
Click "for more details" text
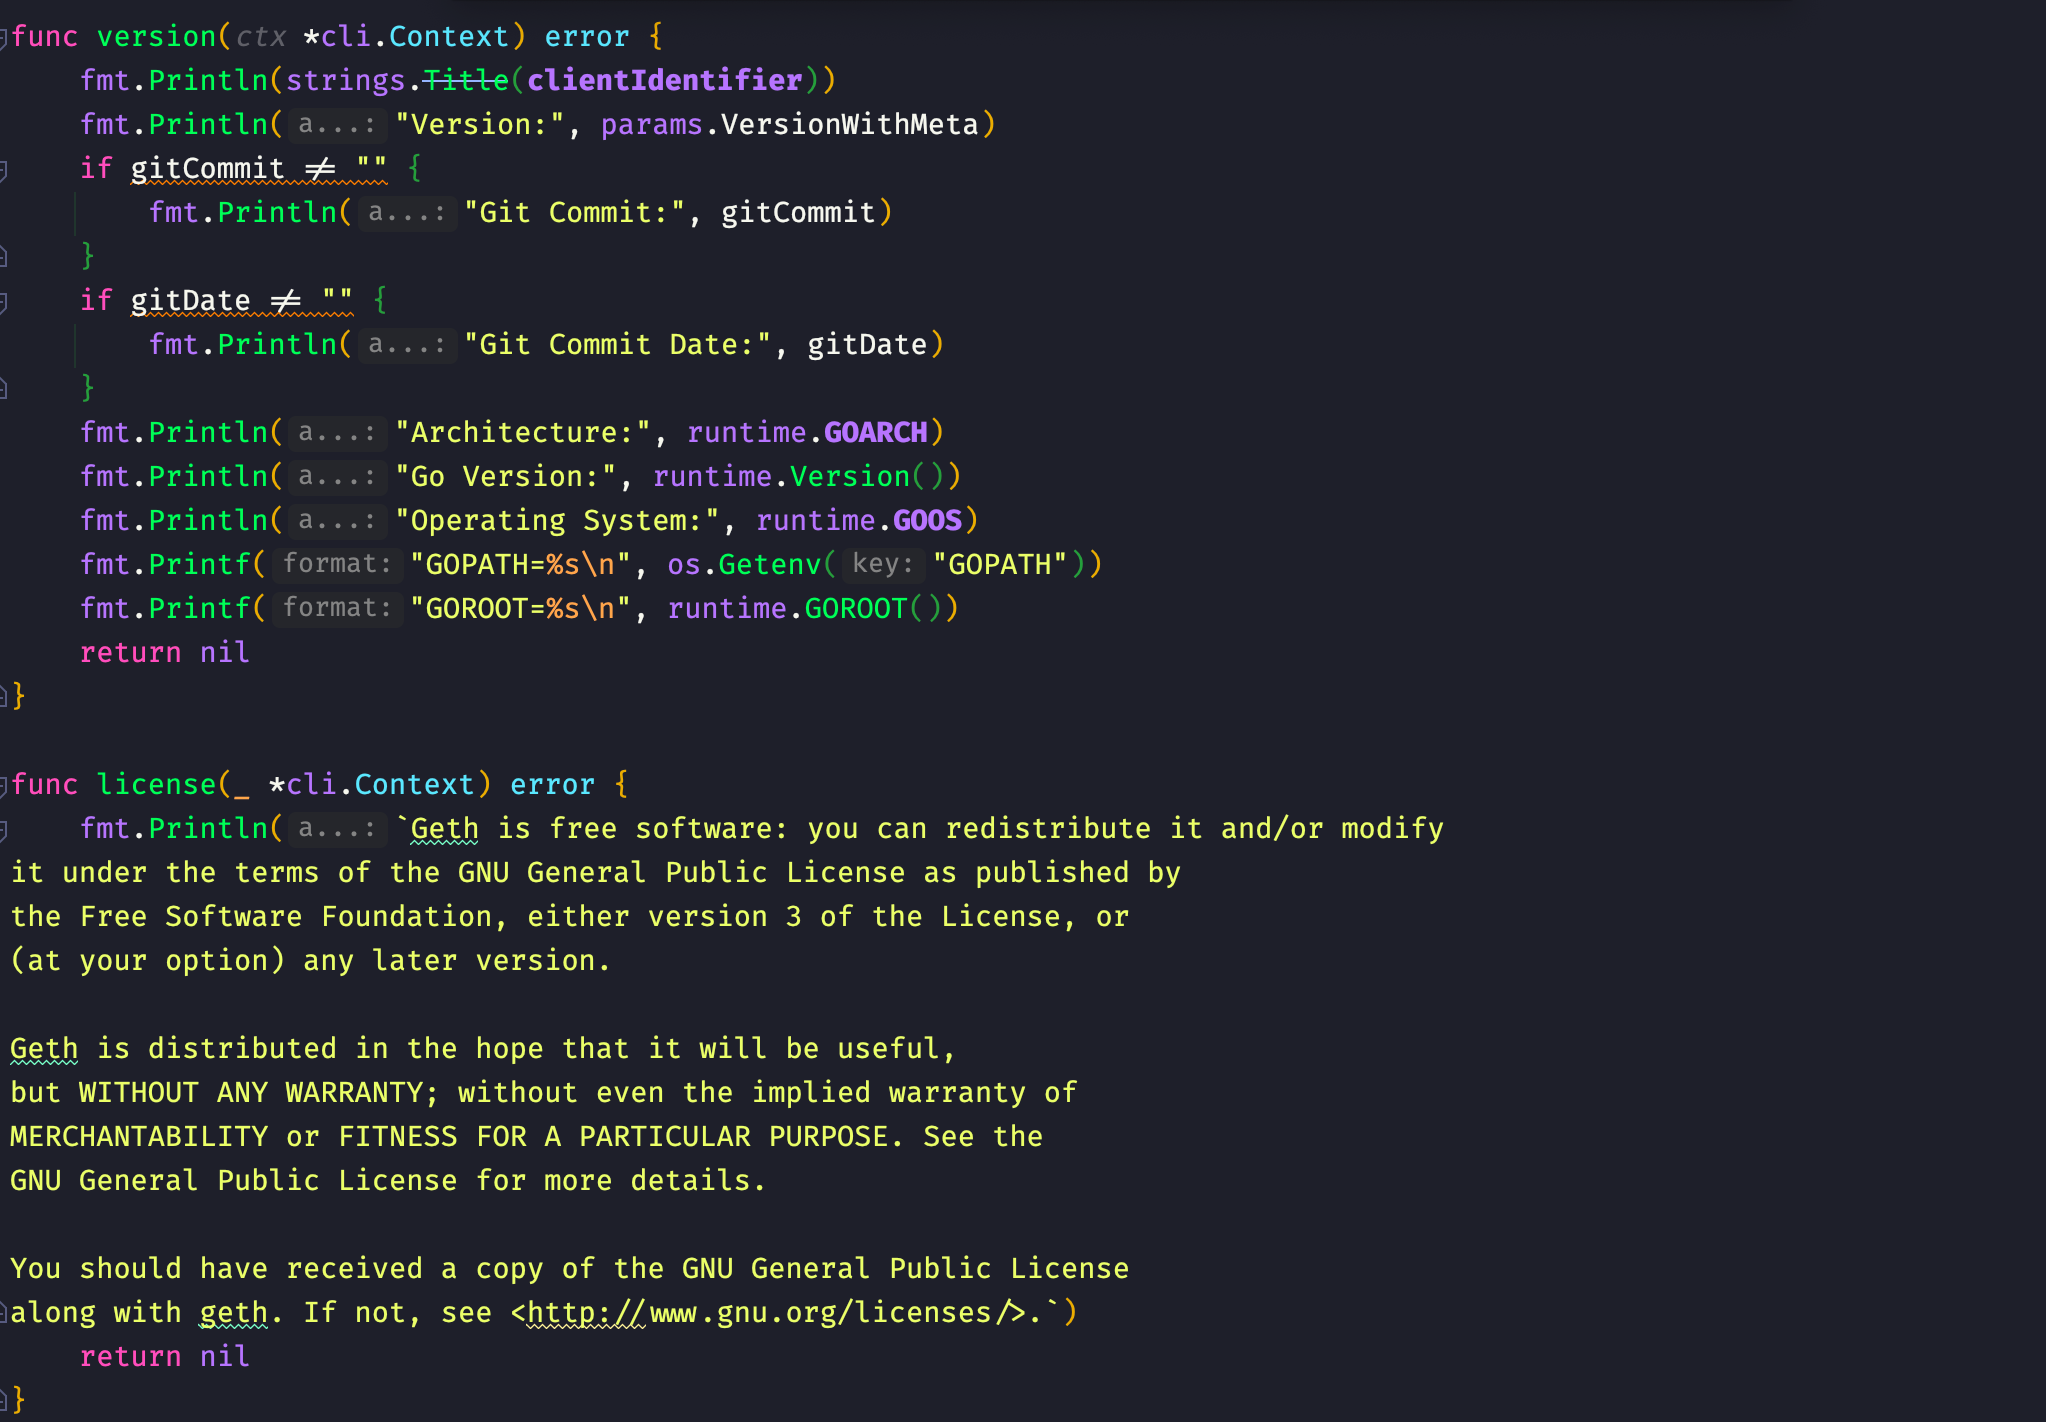click(x=612, y=1181)
